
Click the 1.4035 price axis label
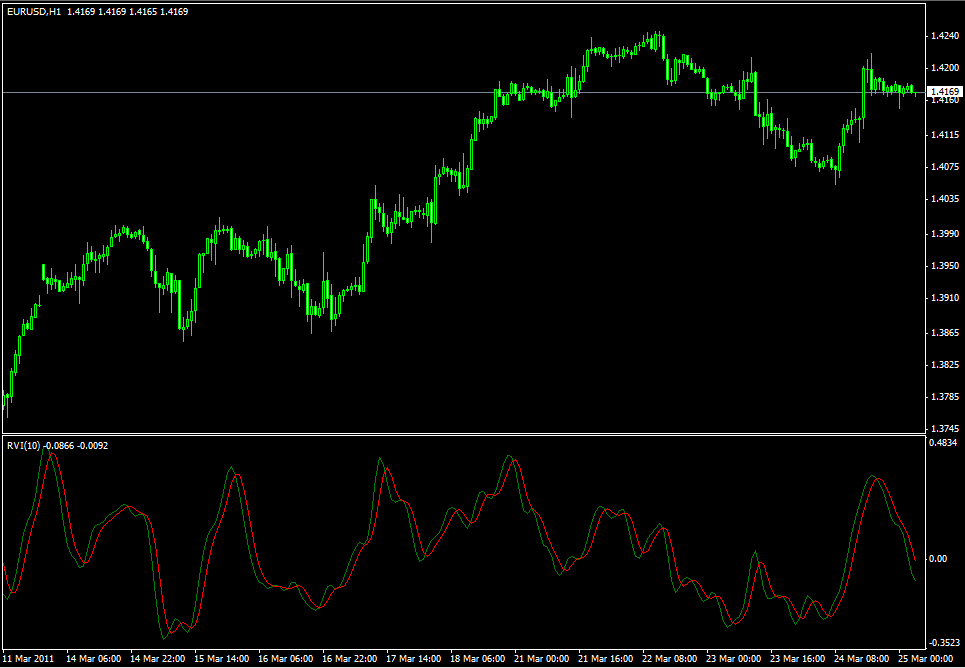943,199
